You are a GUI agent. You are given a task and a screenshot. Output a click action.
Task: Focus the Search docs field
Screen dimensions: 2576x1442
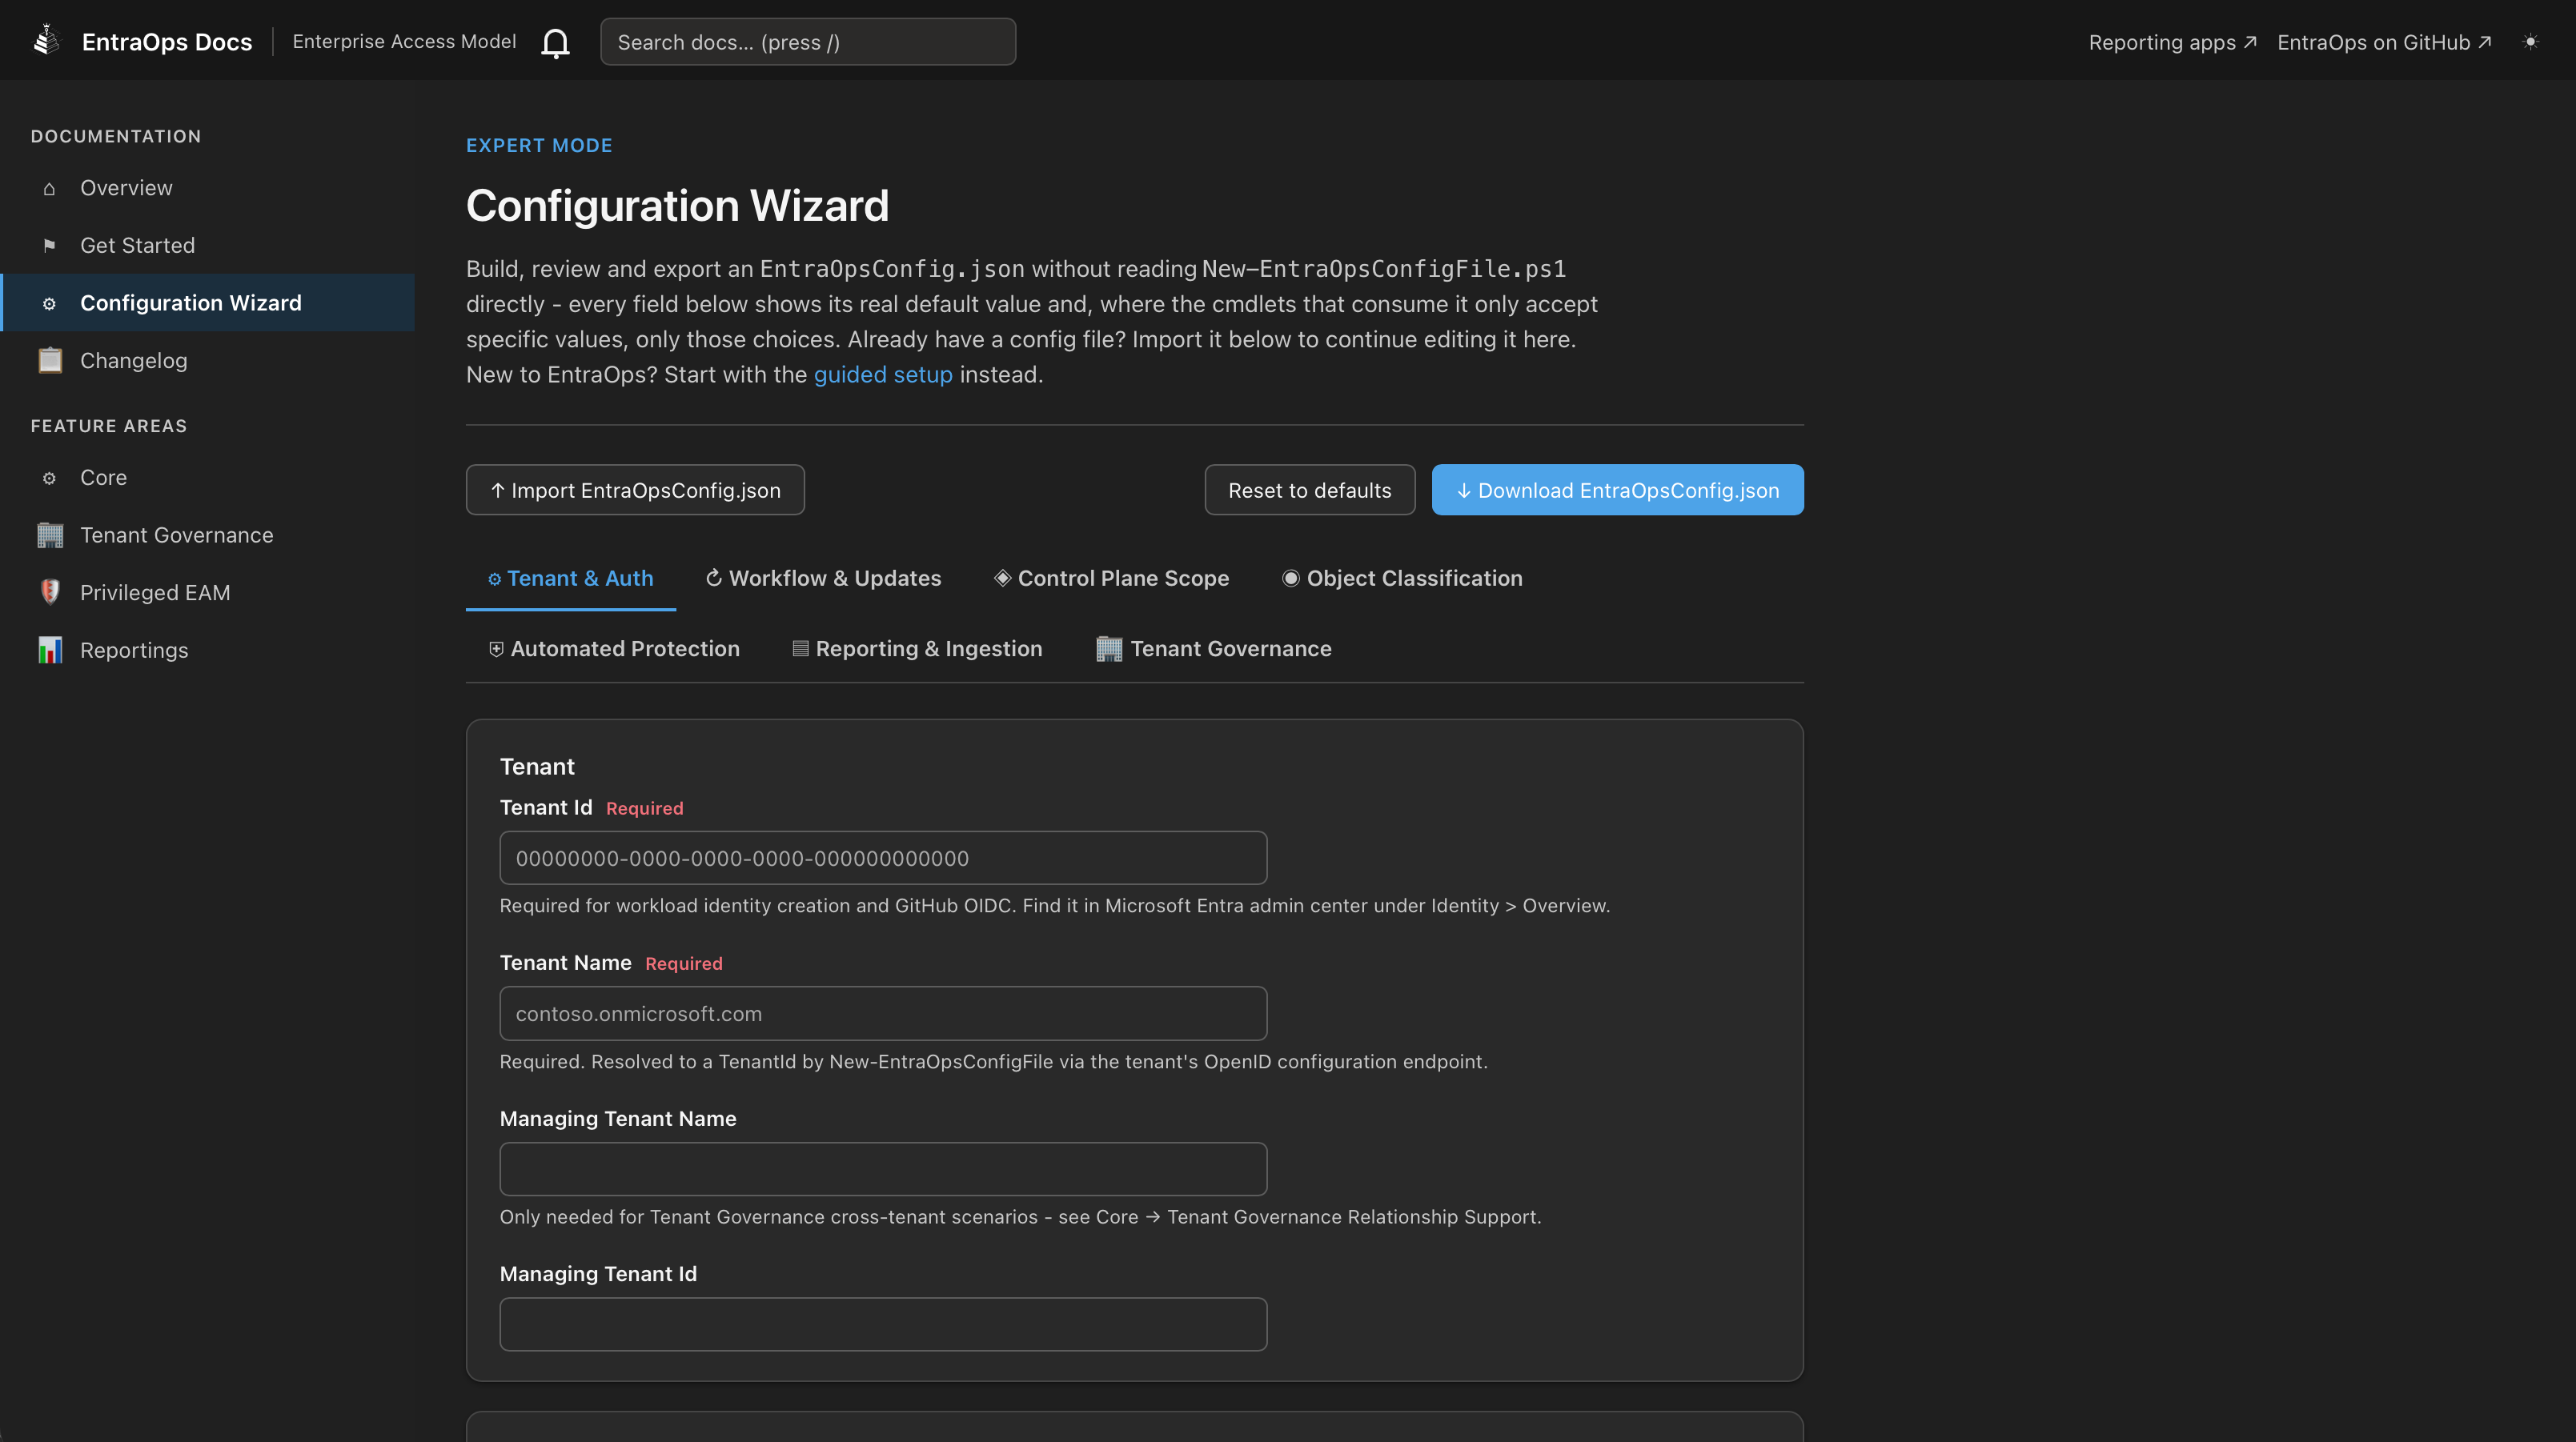(x=808, y=42)
